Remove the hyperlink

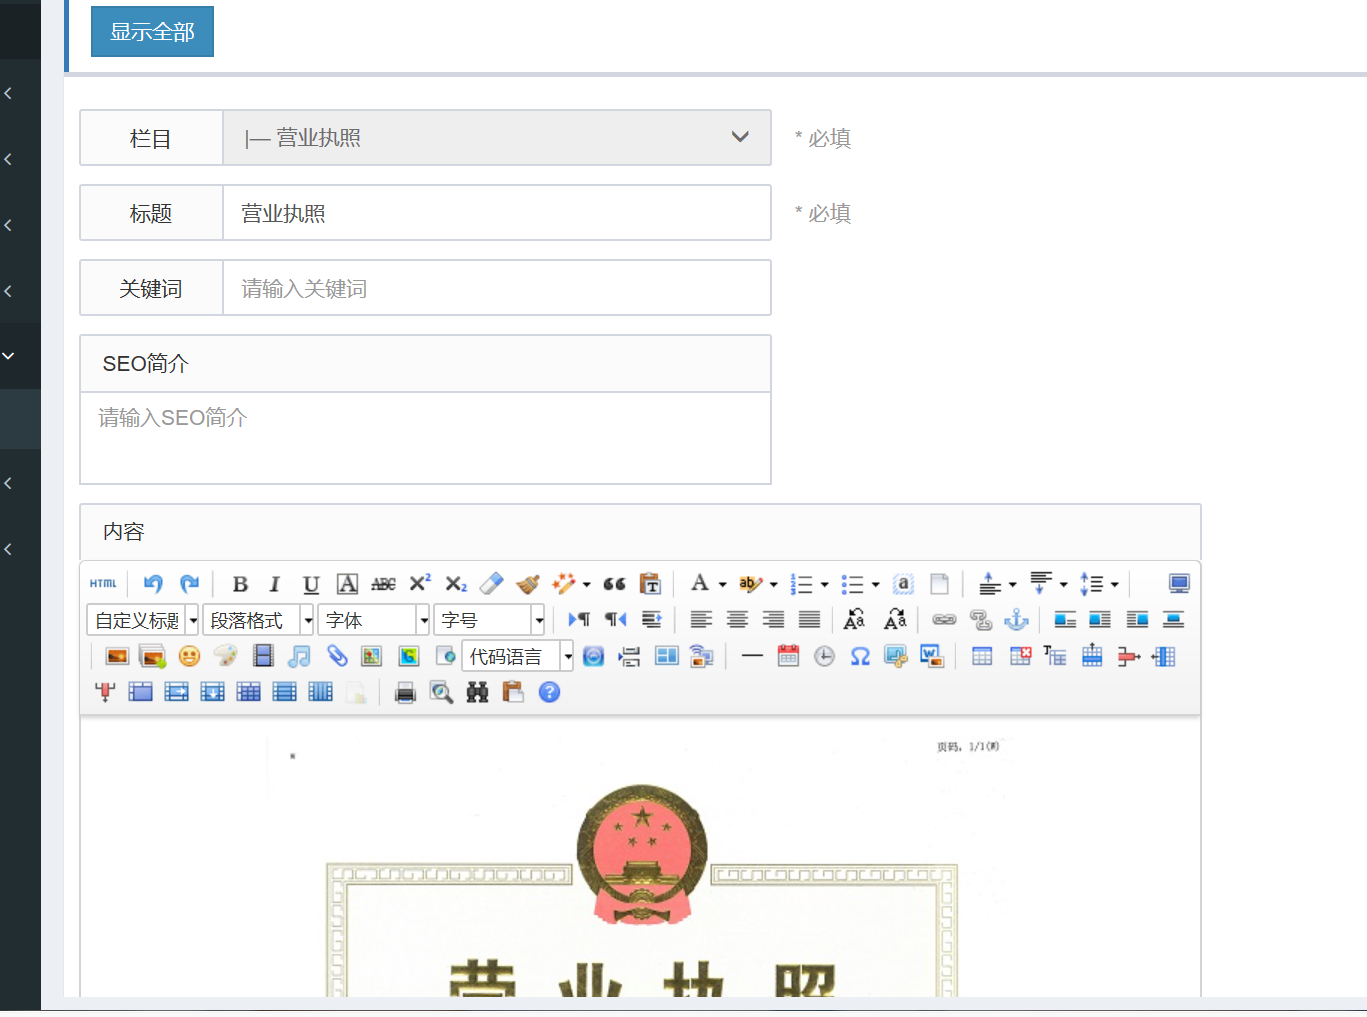coord(980,620)
